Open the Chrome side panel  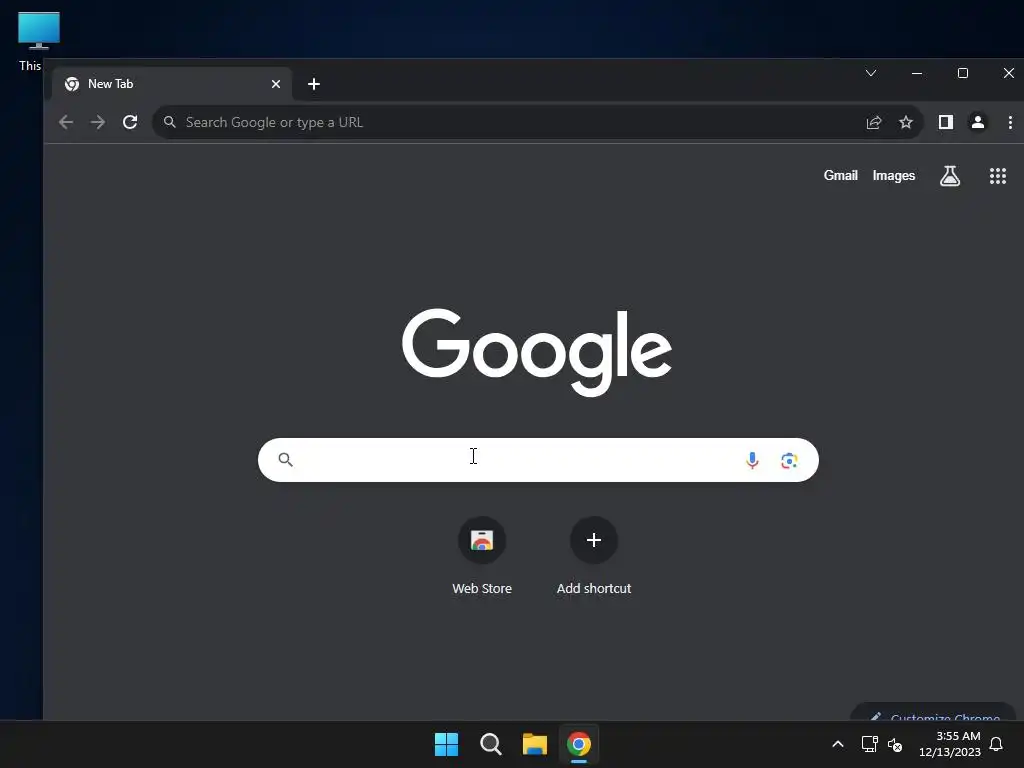point(946,122)
